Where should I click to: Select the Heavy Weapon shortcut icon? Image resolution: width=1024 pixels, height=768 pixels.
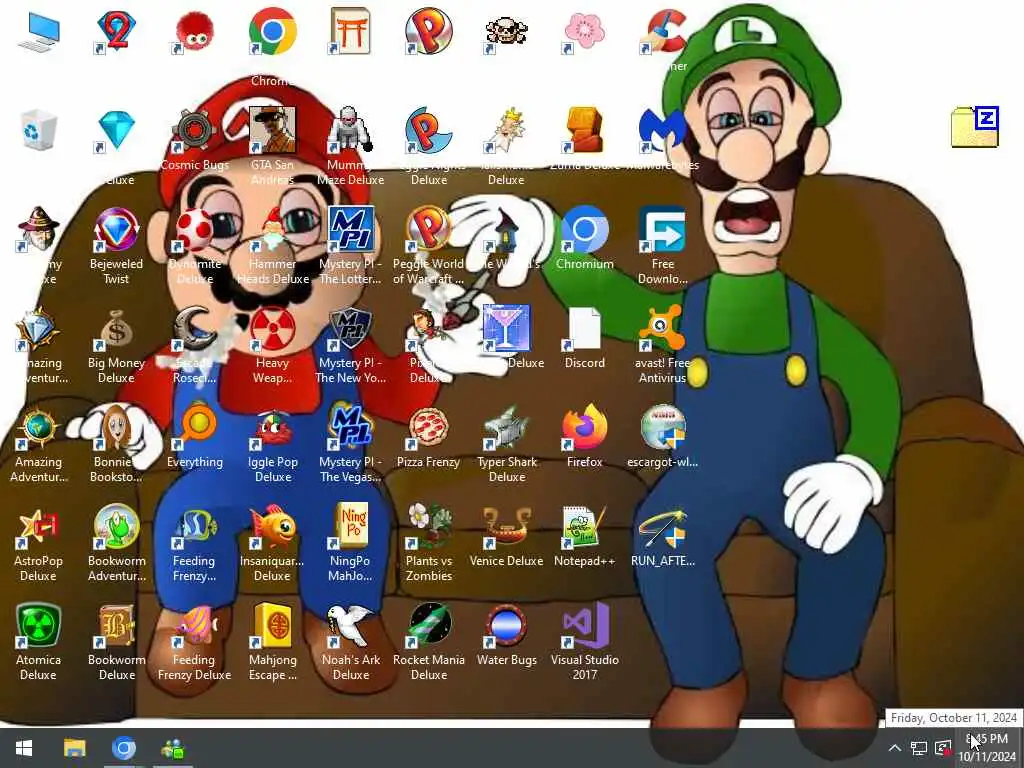pyautogui.click(x=272, y=329)
